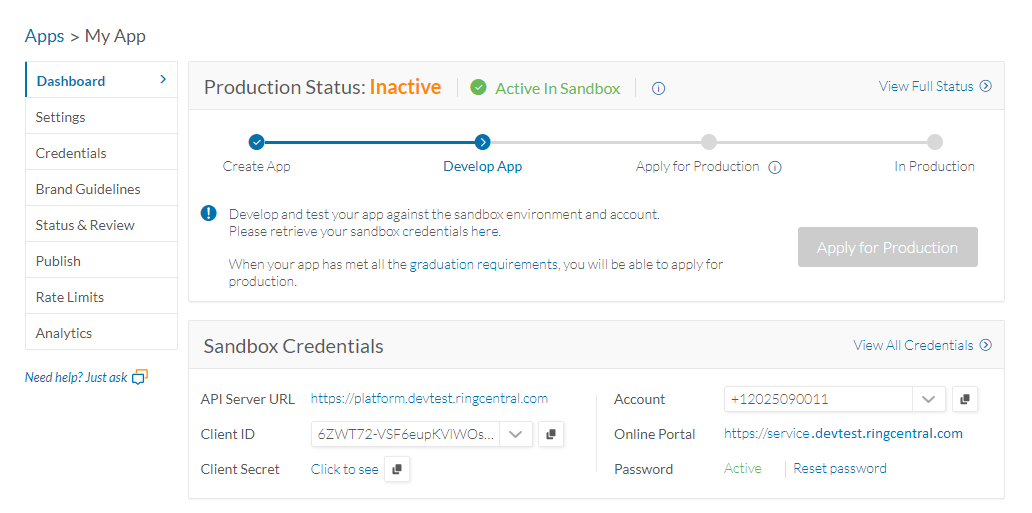Copy the Client Secret
1032x513 pixels.
397,469
